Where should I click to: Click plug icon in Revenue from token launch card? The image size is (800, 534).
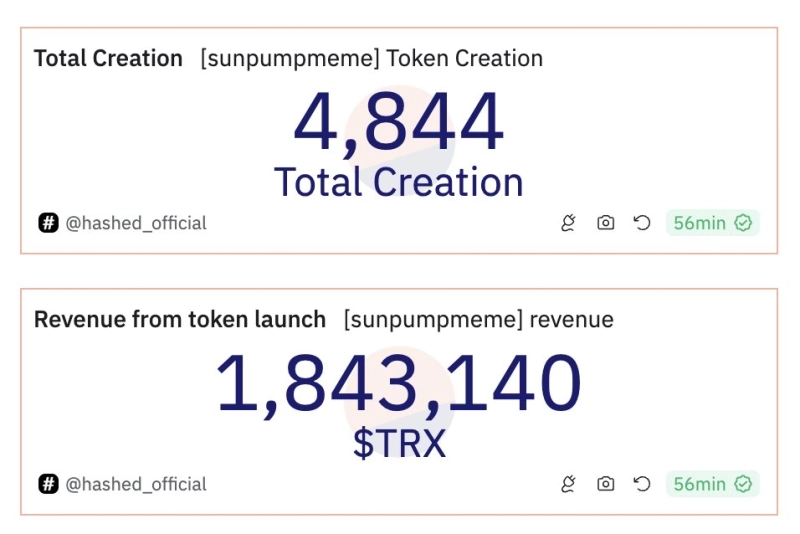[568, 484]
